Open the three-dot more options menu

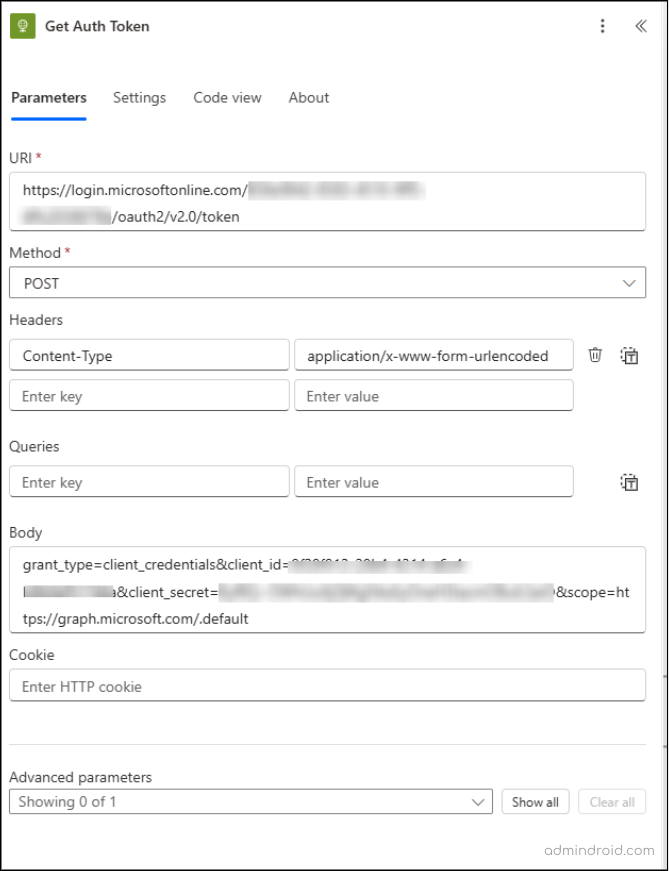click(x=602, y=27)
